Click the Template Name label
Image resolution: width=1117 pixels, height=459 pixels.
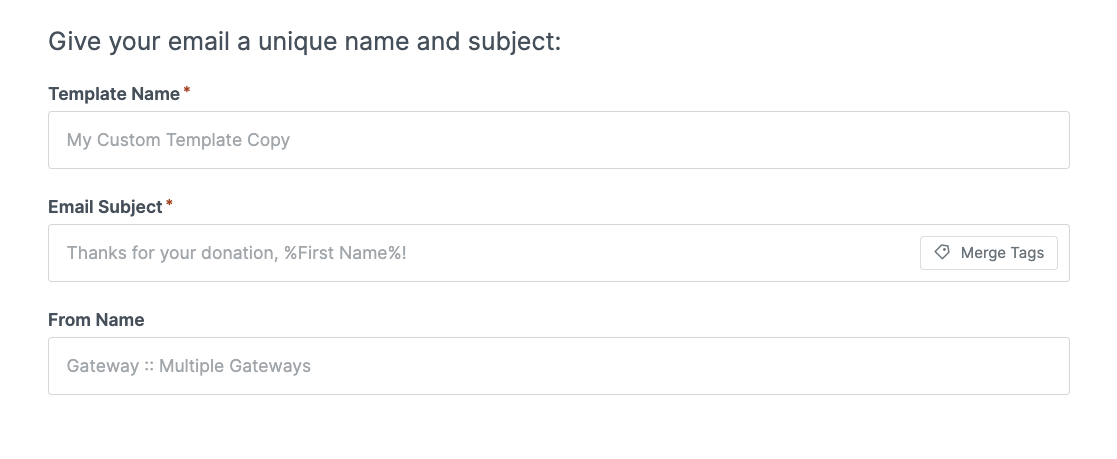pyautogui.click(x=114, y=94)
